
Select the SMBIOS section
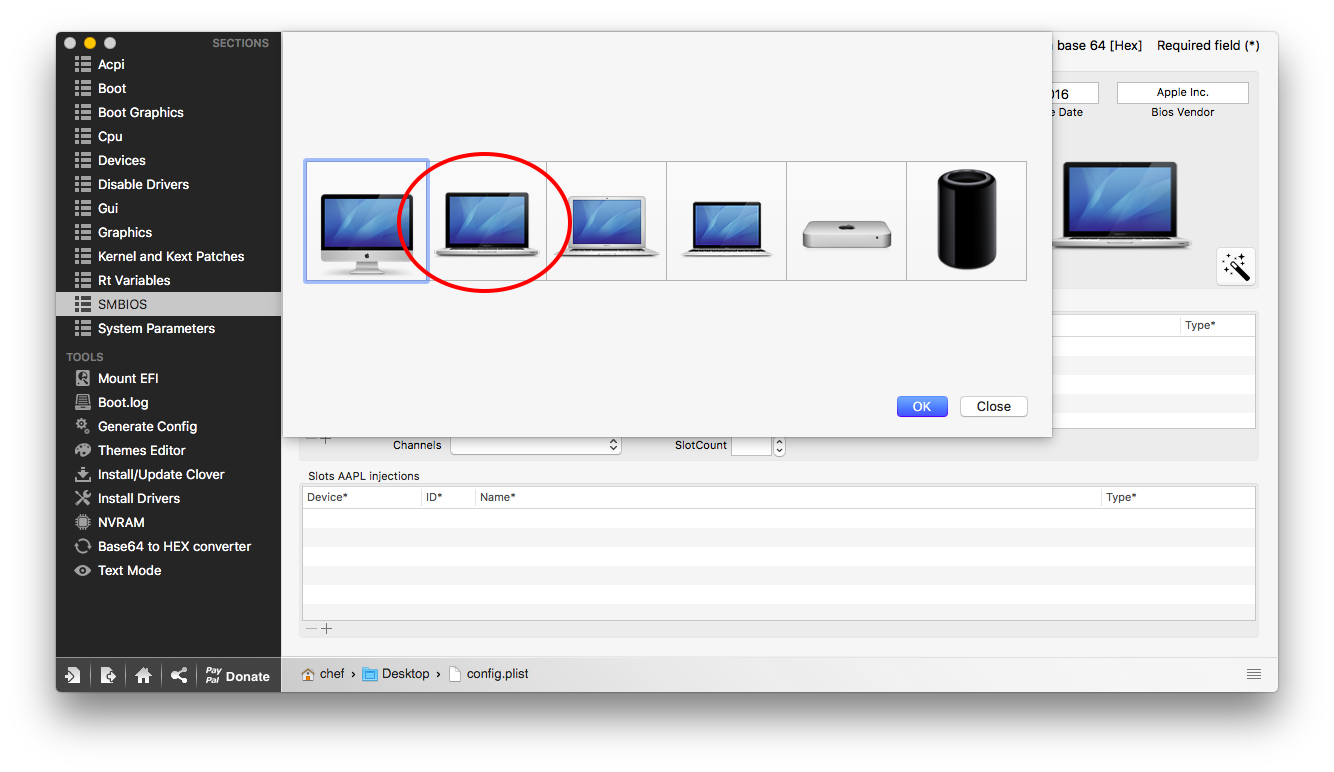[x=168, y=304]
